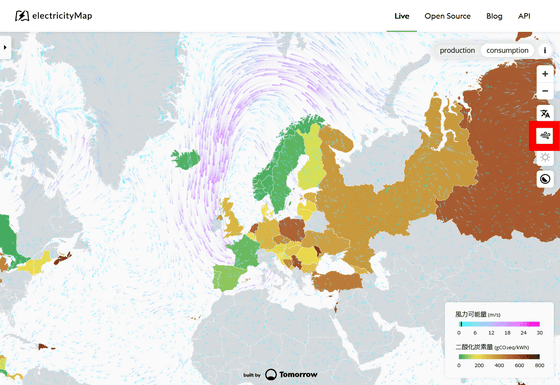Click the zoom in plus button
Viewport: 560px width, 385px height.
coord(545,74)
